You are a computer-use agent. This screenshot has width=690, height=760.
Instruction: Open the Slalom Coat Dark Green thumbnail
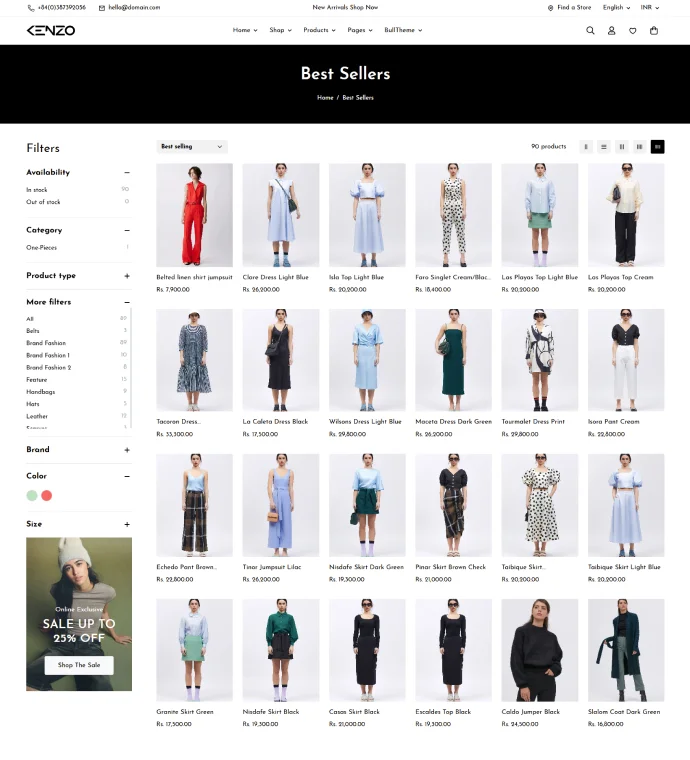tap(626, 650)
